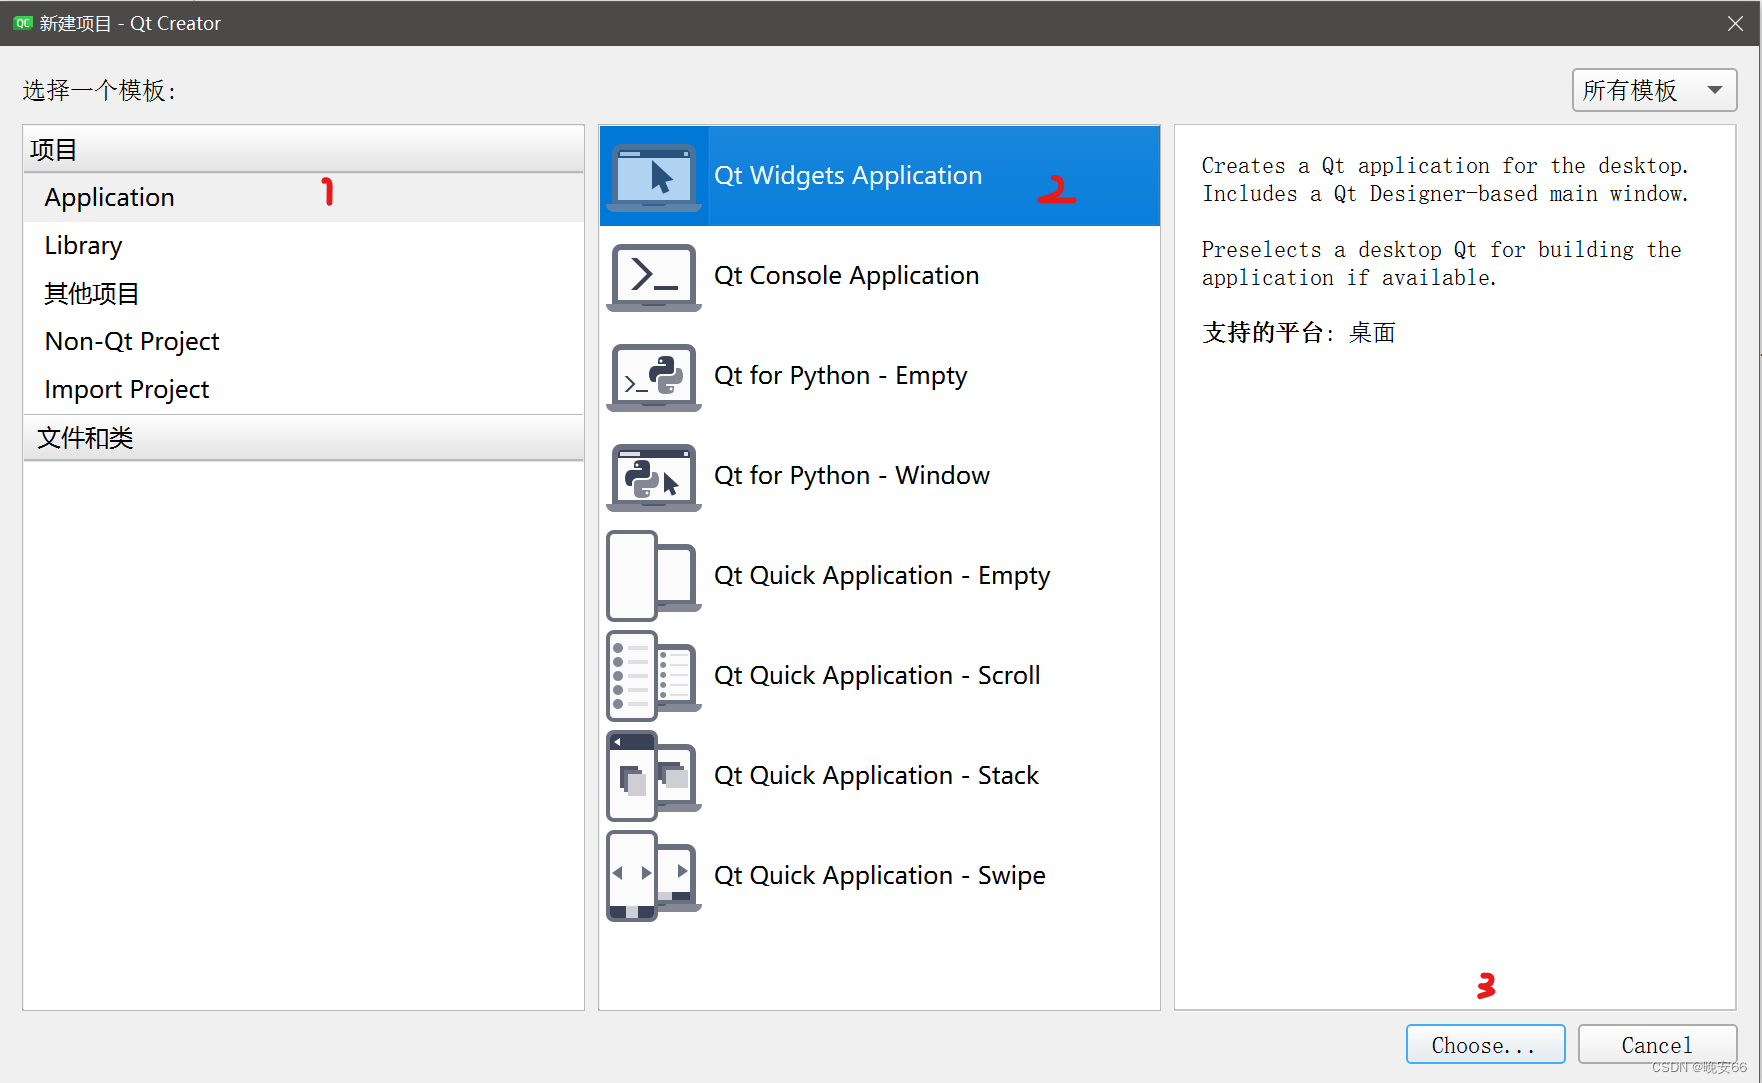This screenshot has width=1762, height=1083.
Task: Click the 文件和类 section header
Action: point(304,438)
